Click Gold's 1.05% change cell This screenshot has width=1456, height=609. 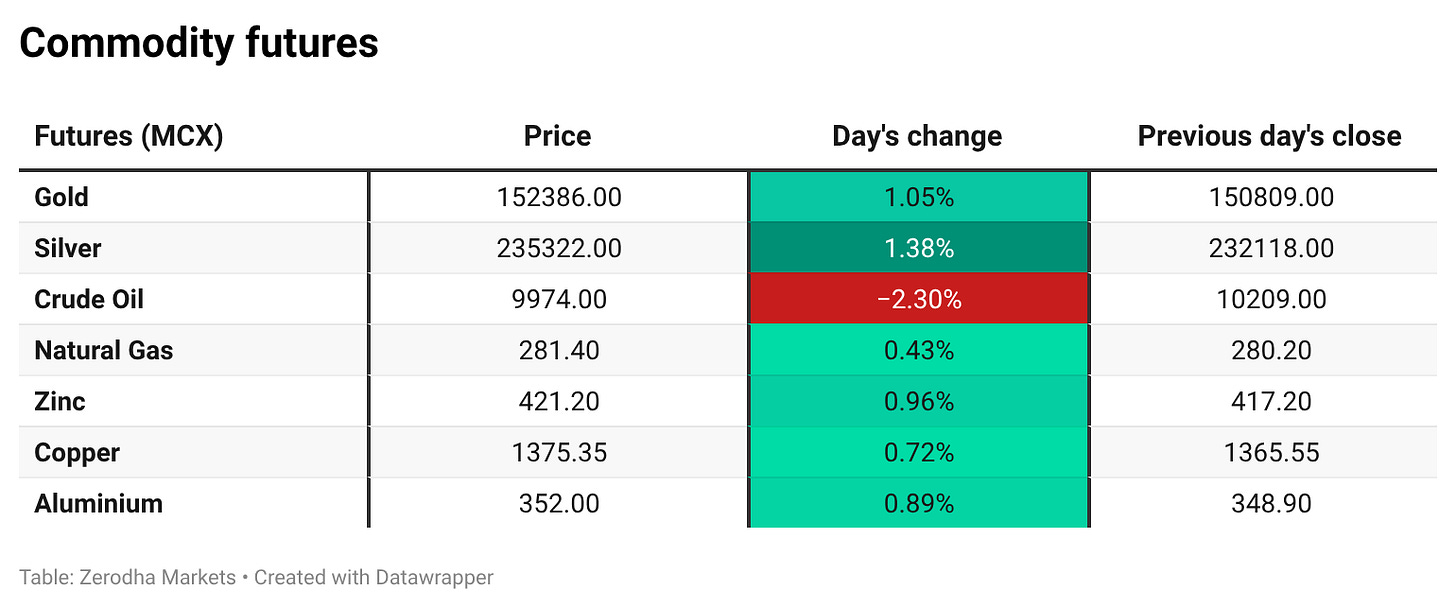click(x=919, y=197)
